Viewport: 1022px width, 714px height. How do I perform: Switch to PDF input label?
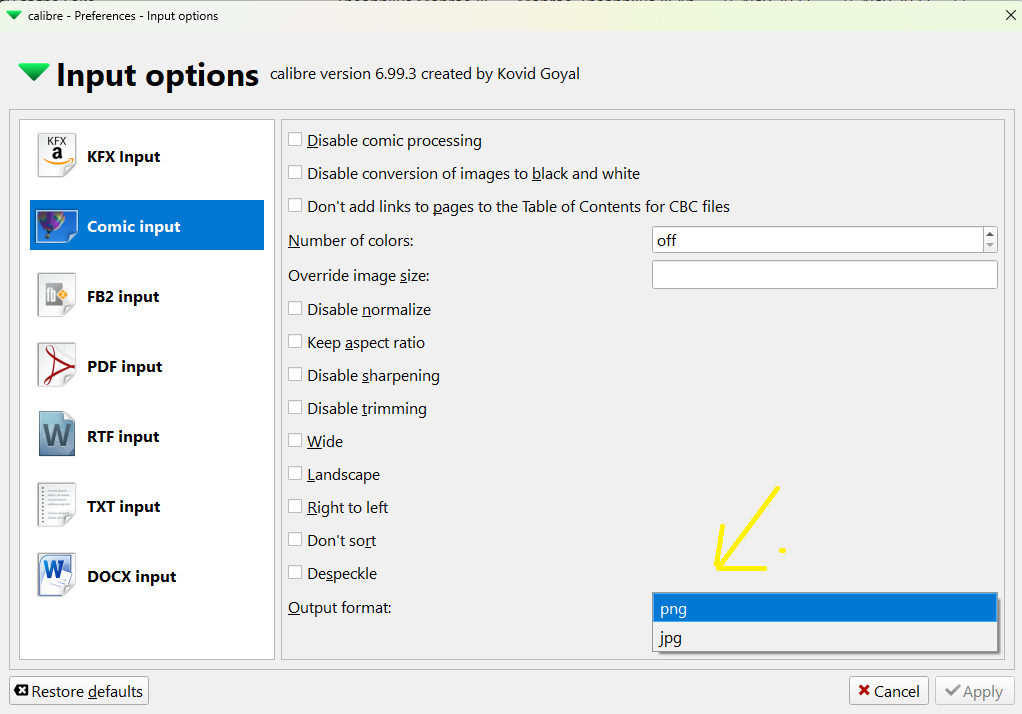point(124,366)
